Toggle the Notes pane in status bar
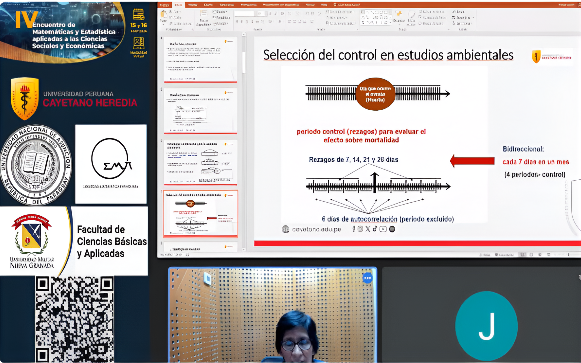This screenshot has width=581, height=363. pyautogui.click(x=485, y=254)
